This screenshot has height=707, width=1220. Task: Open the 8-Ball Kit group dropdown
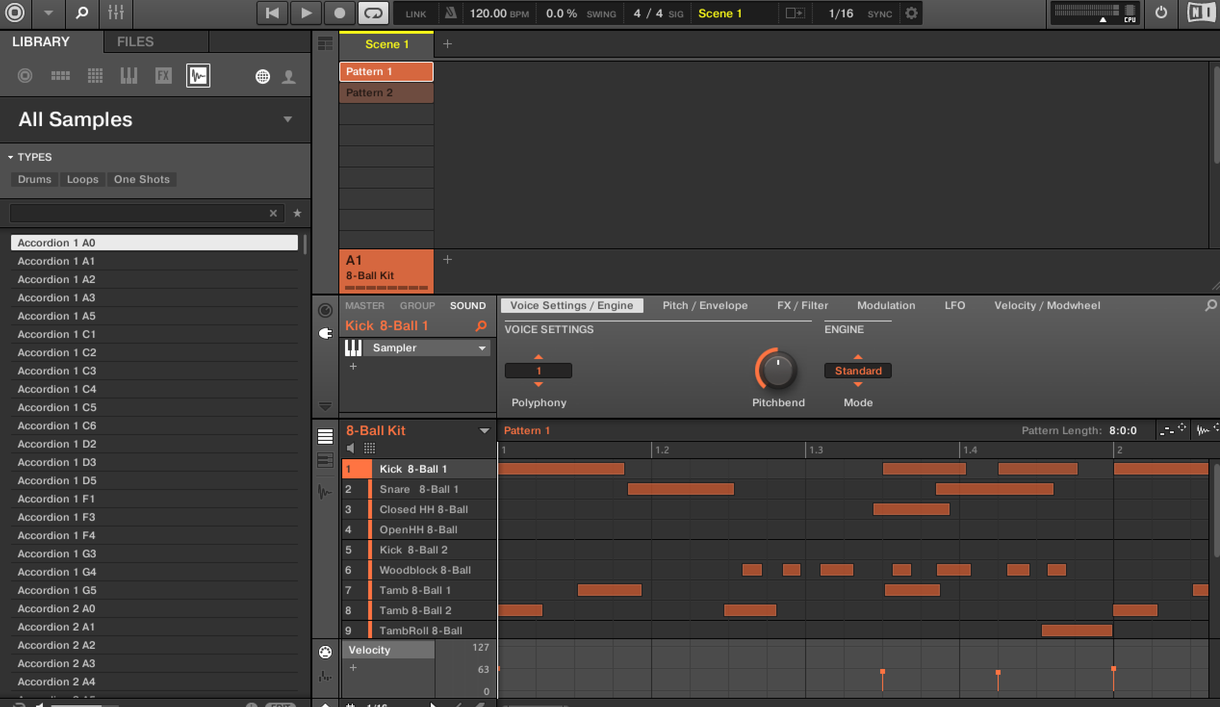click(485, 431)
